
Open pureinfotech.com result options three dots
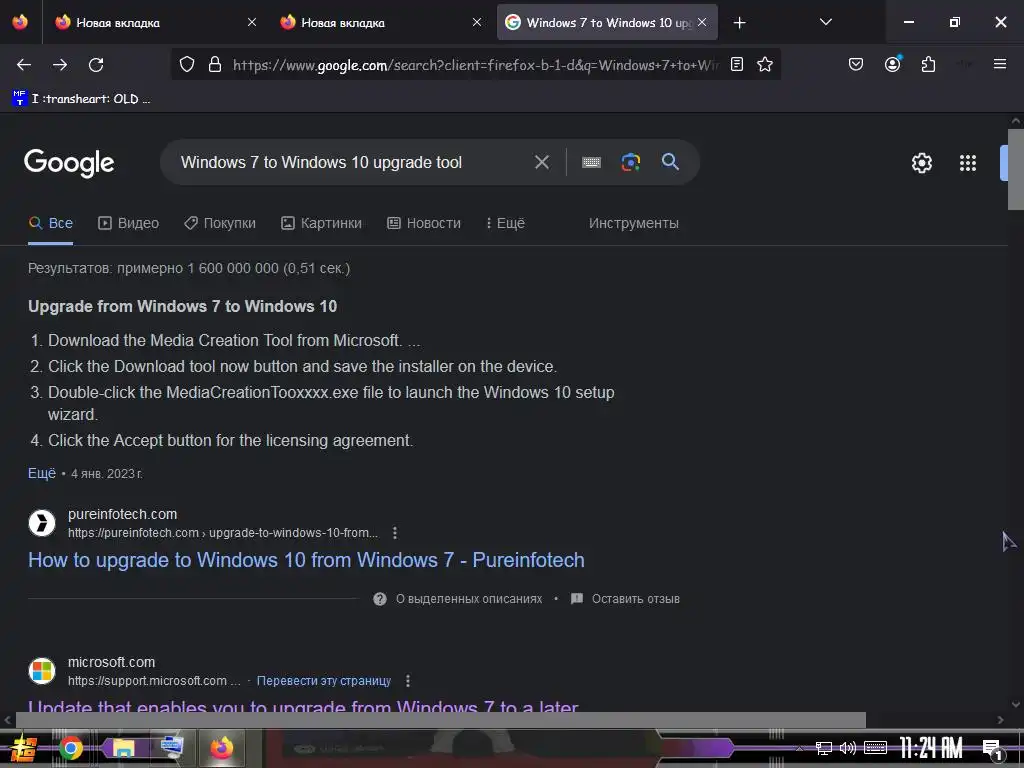[394, 533]
